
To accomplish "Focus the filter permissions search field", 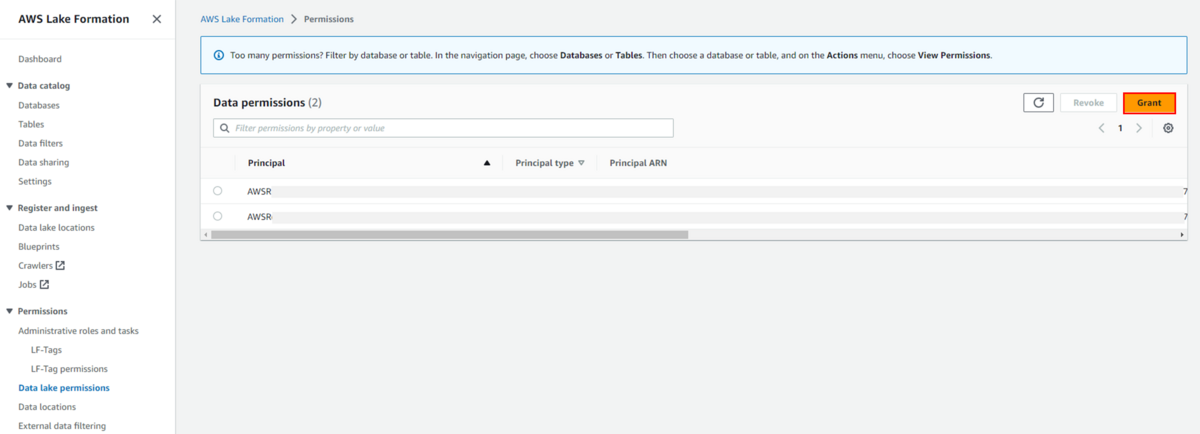I will pyautogui.click(x=443, y=128).
